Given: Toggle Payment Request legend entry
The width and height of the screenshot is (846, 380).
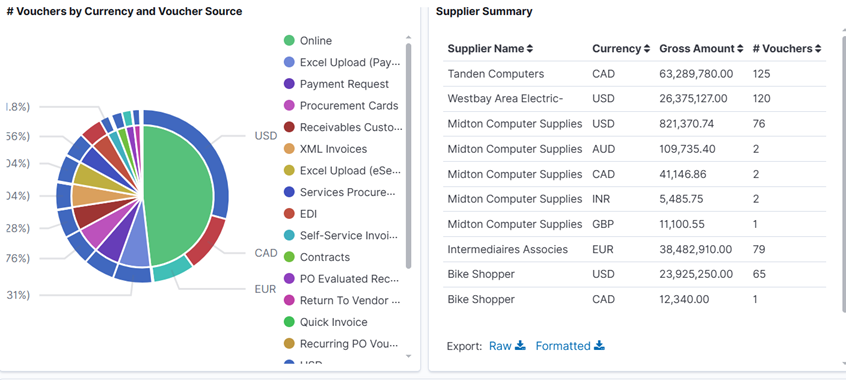Looking at the screenshot, I should click(336, 84).
